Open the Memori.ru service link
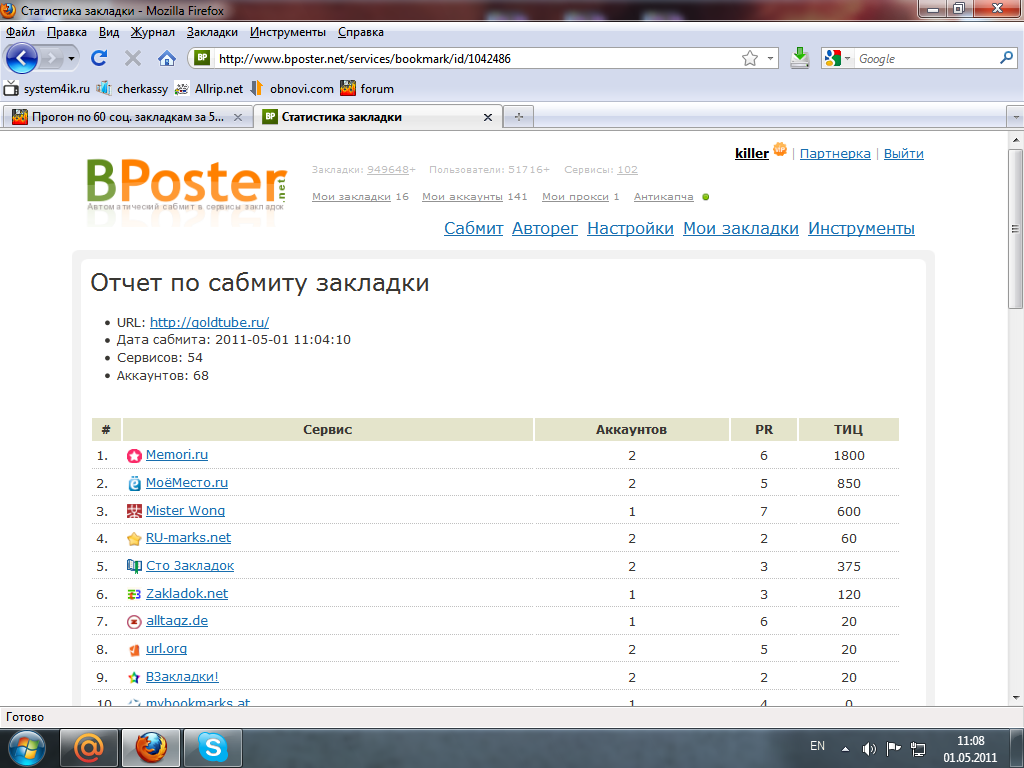Viewport: 1024px width, 768px height. click(176, 455)
